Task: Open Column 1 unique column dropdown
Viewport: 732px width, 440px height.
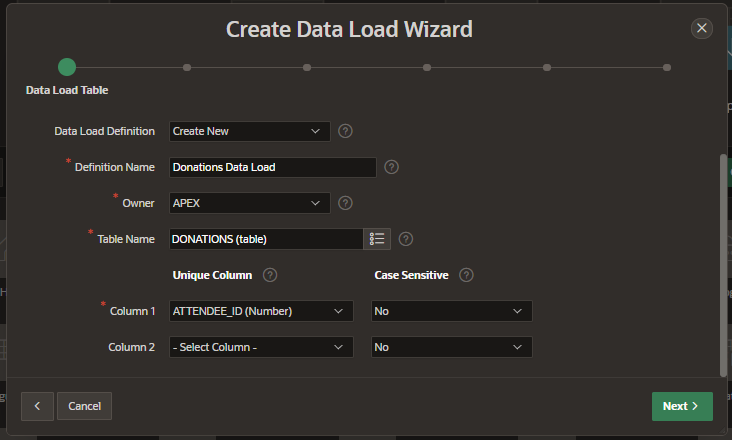Action: click(261, 311)
